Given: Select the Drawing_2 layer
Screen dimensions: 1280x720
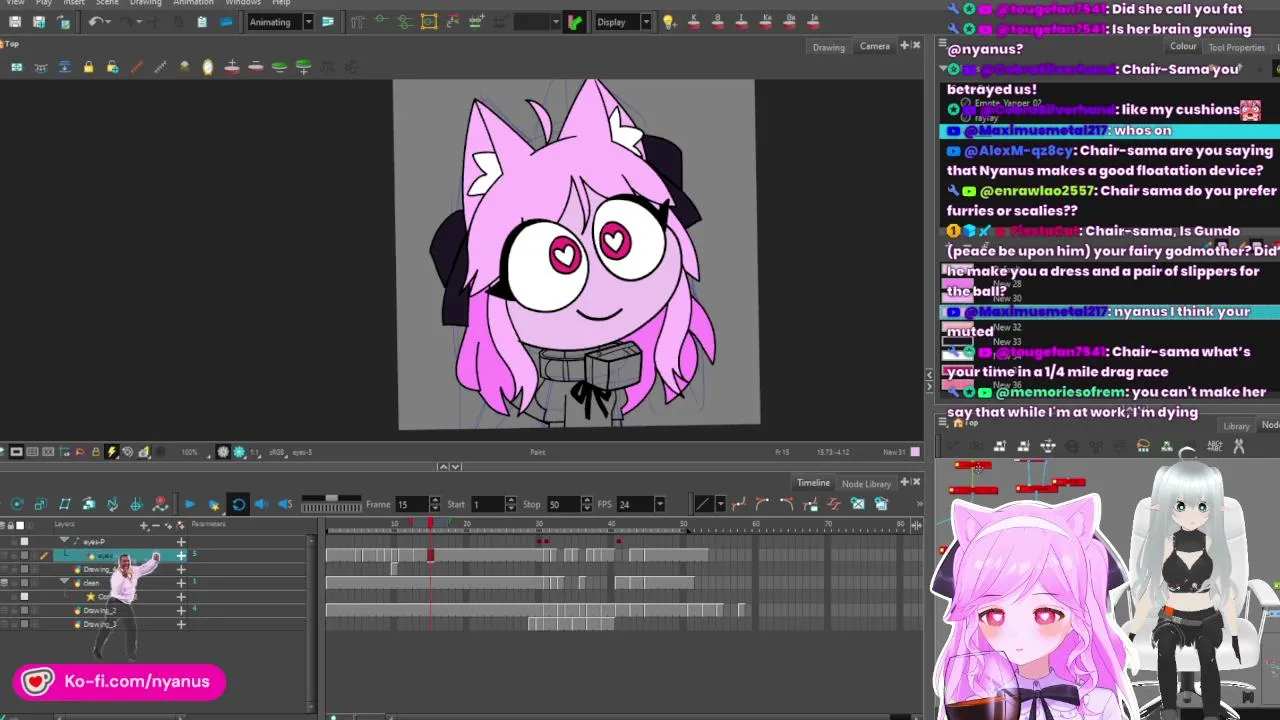Looking at the screenshot, I should click(x=98, y=610).
